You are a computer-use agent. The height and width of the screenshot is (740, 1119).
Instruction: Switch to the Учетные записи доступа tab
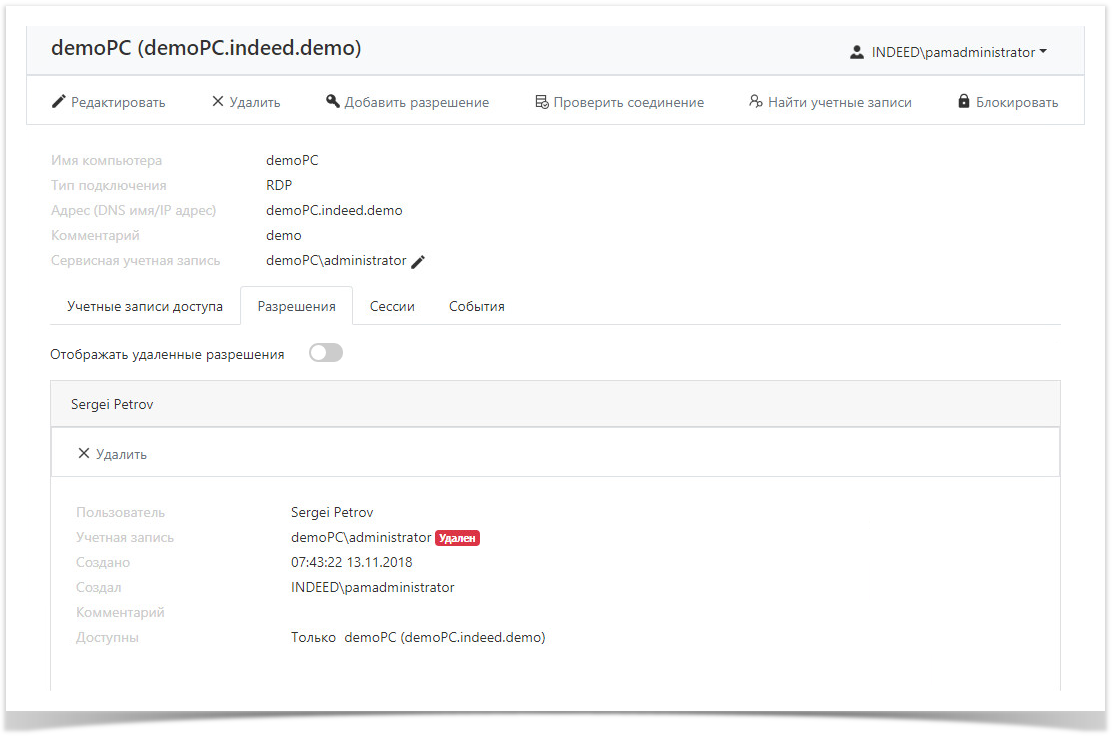[145, 307]
